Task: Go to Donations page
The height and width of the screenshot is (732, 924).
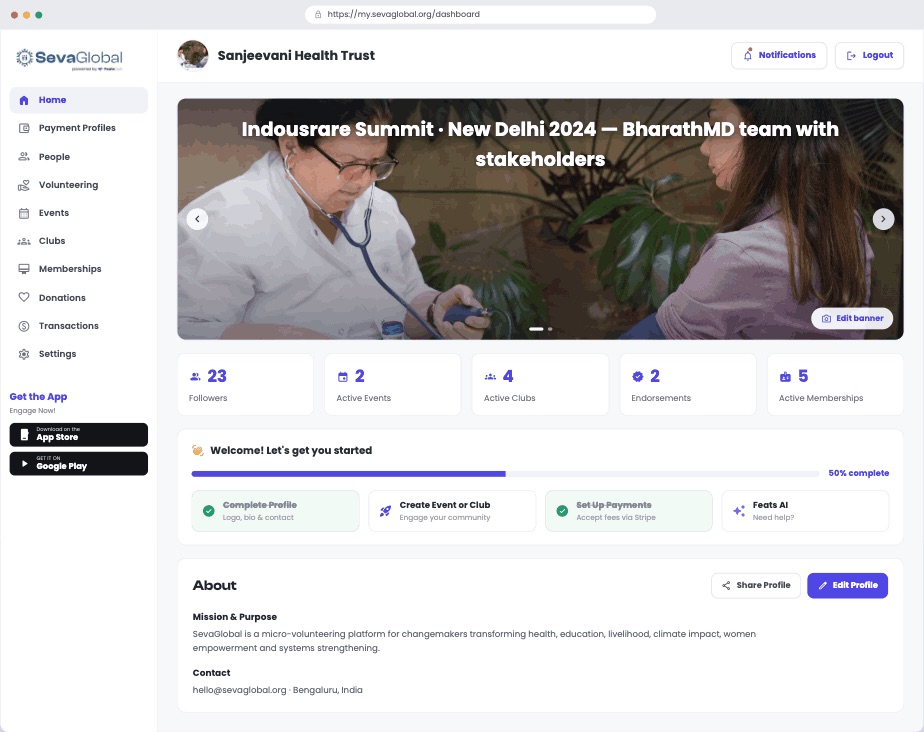Action: coord(78,297)
